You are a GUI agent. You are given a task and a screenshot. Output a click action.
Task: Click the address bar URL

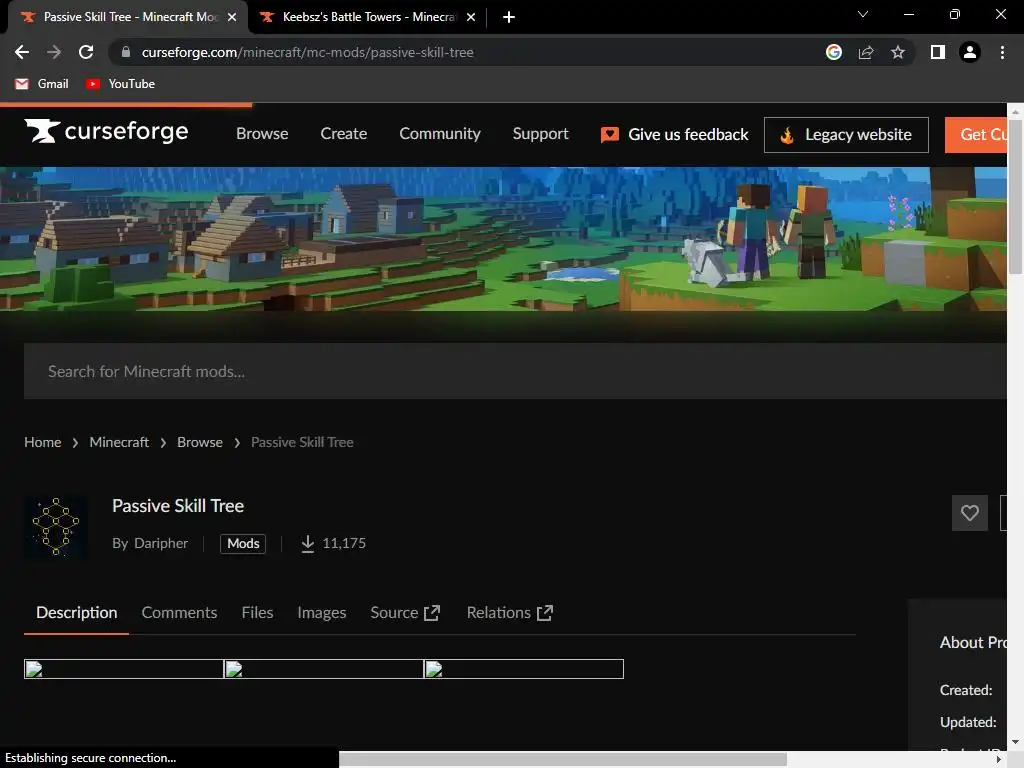pos(307,52)
